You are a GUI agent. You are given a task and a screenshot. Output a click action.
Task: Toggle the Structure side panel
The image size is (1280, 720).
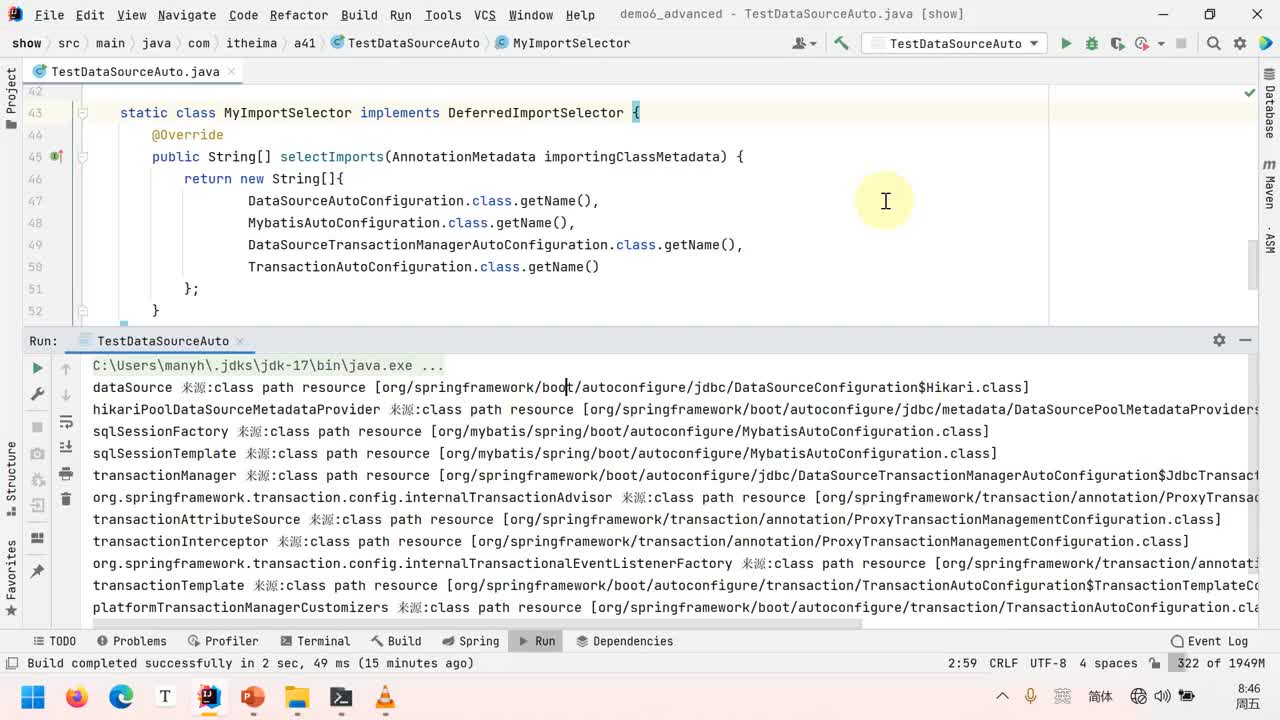pos(11,478)
